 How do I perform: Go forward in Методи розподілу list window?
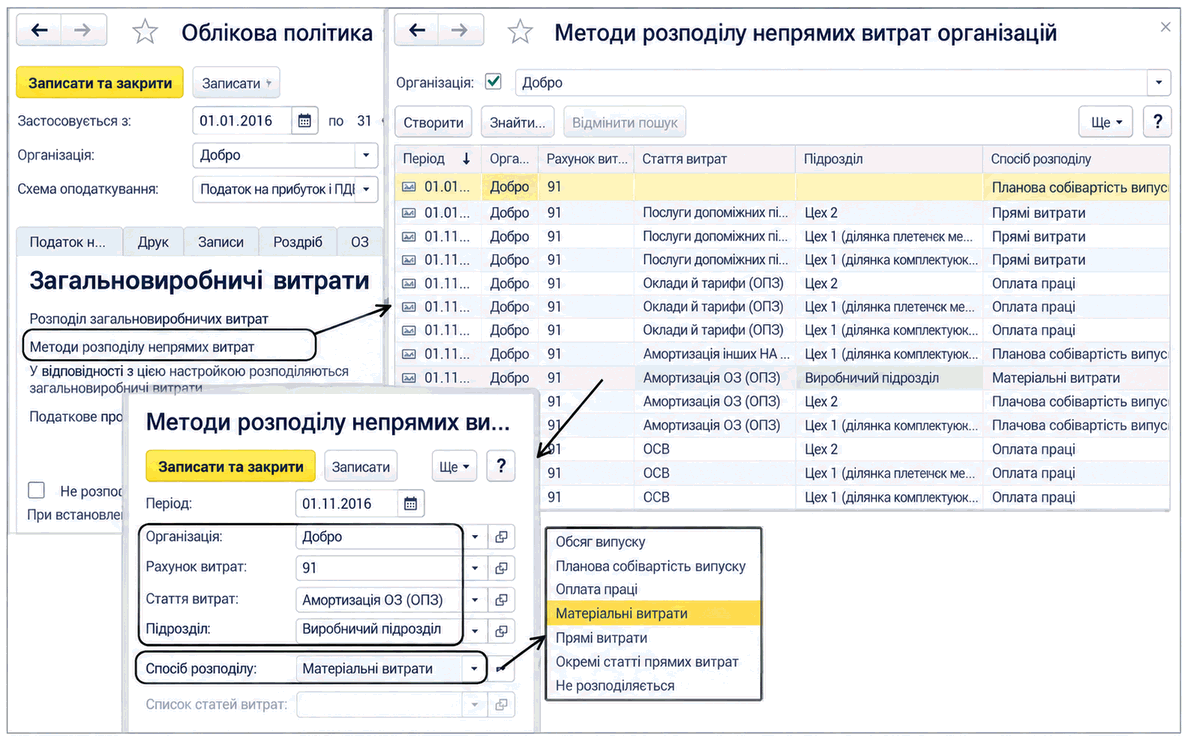tap(460, 30)
